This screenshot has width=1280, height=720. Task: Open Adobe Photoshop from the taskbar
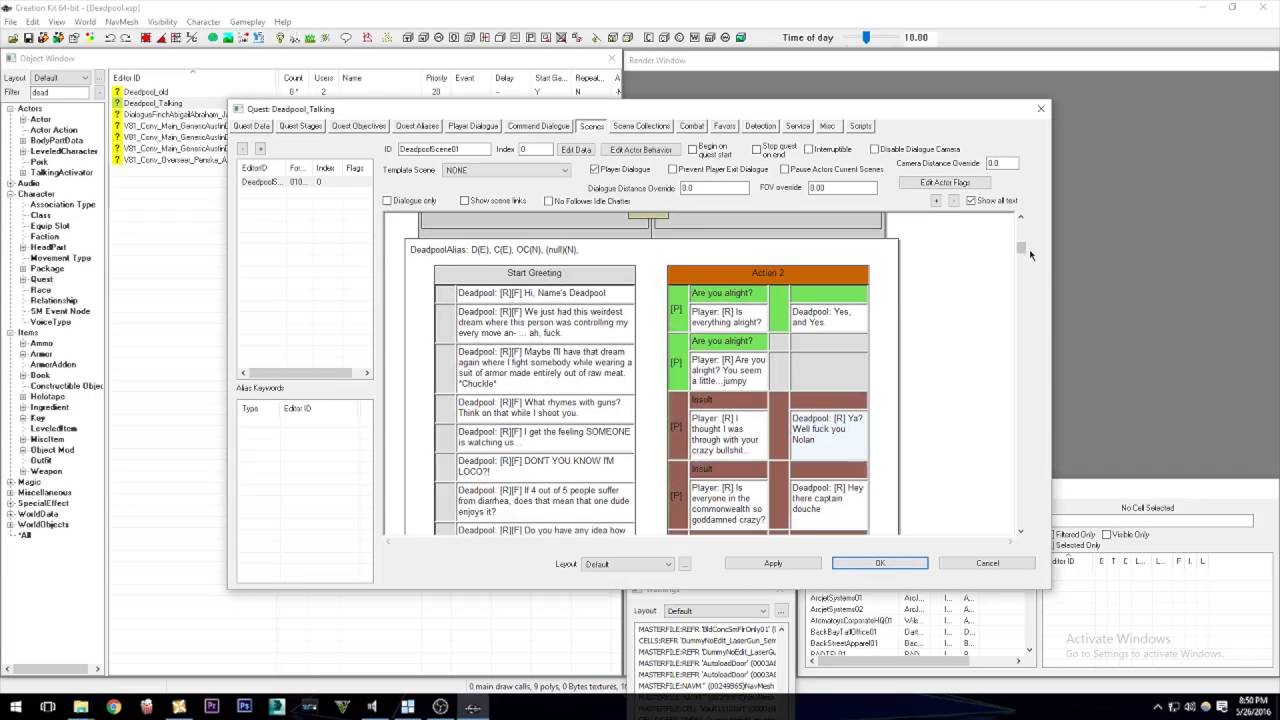click(x=244, y=707)
